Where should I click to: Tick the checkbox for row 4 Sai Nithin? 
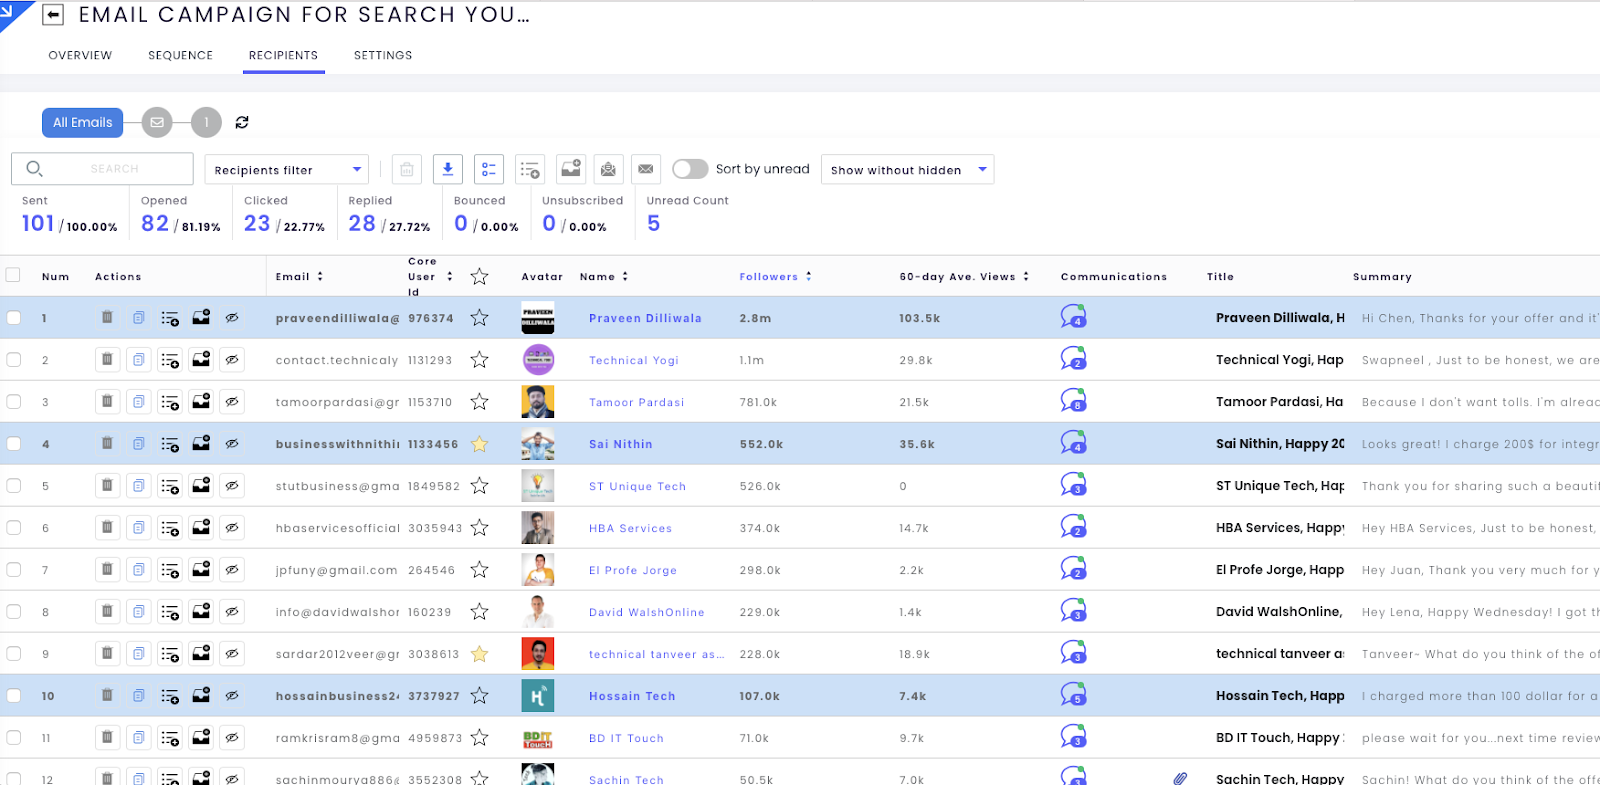coord(13,444)
